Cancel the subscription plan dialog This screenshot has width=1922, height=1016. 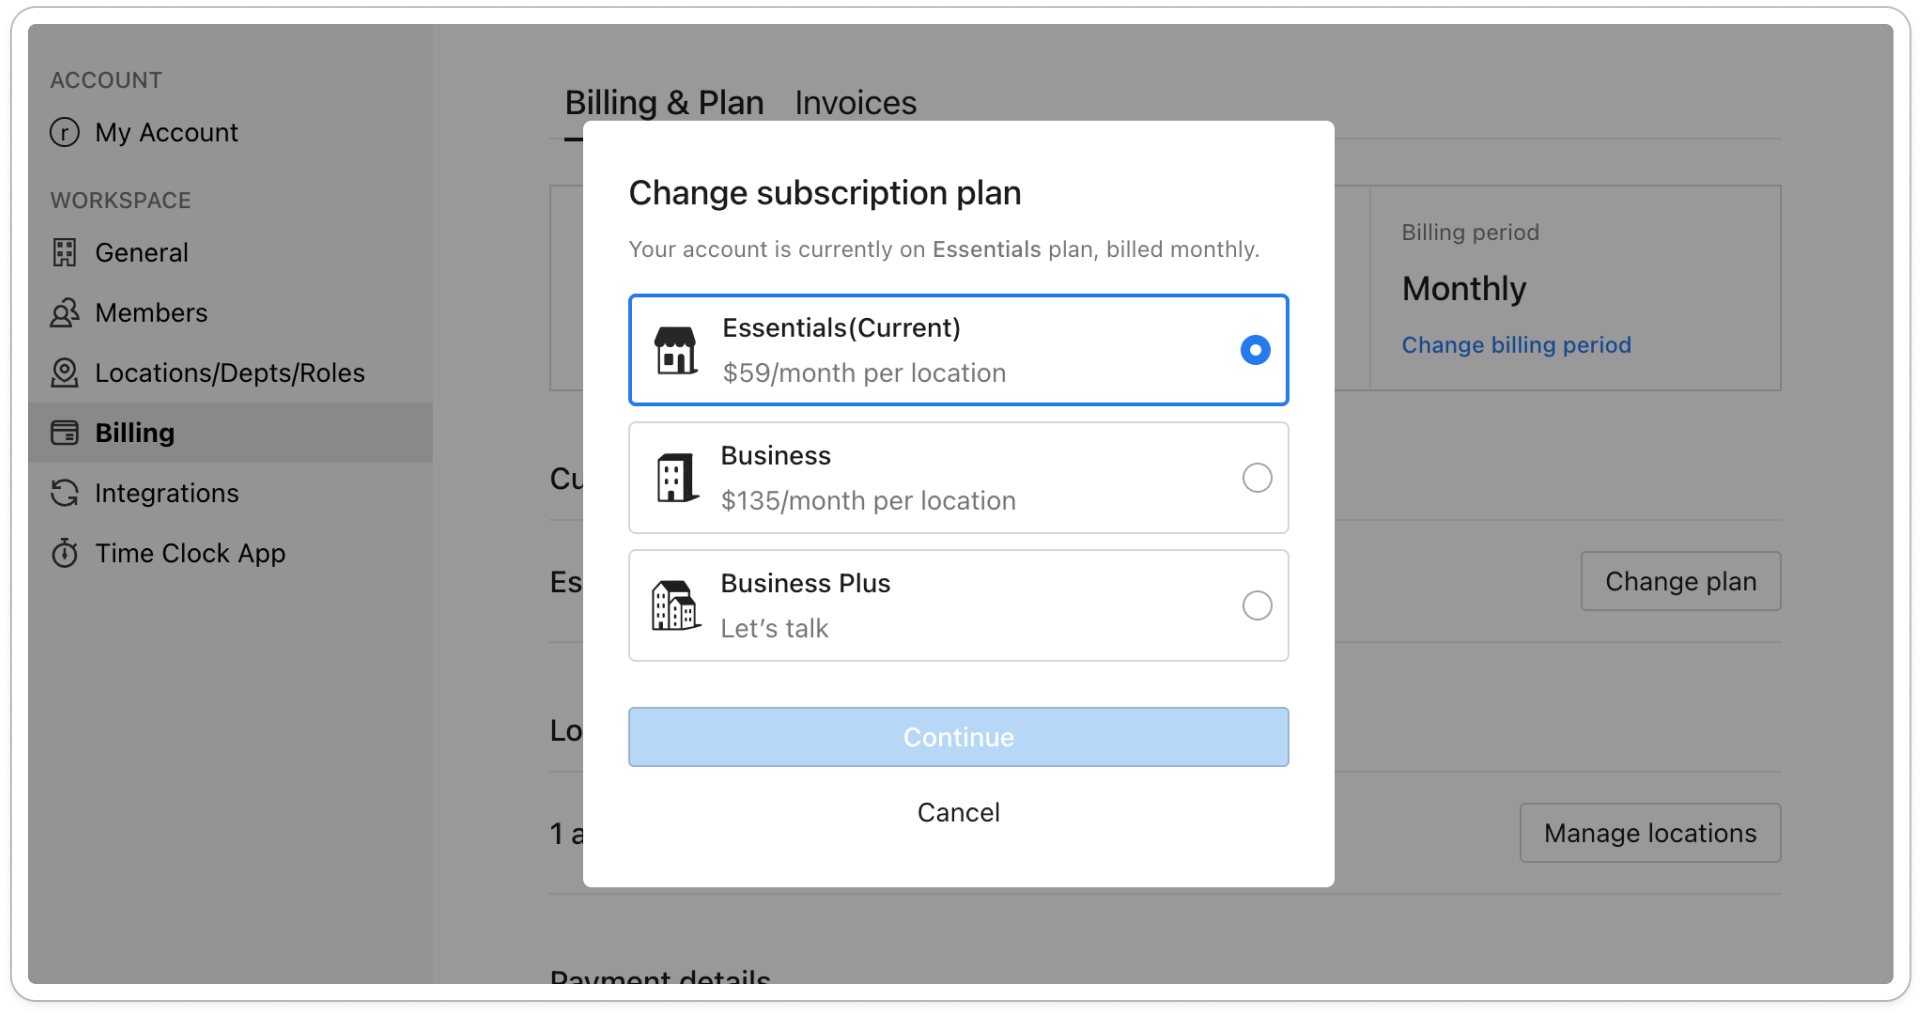[958, 812]
